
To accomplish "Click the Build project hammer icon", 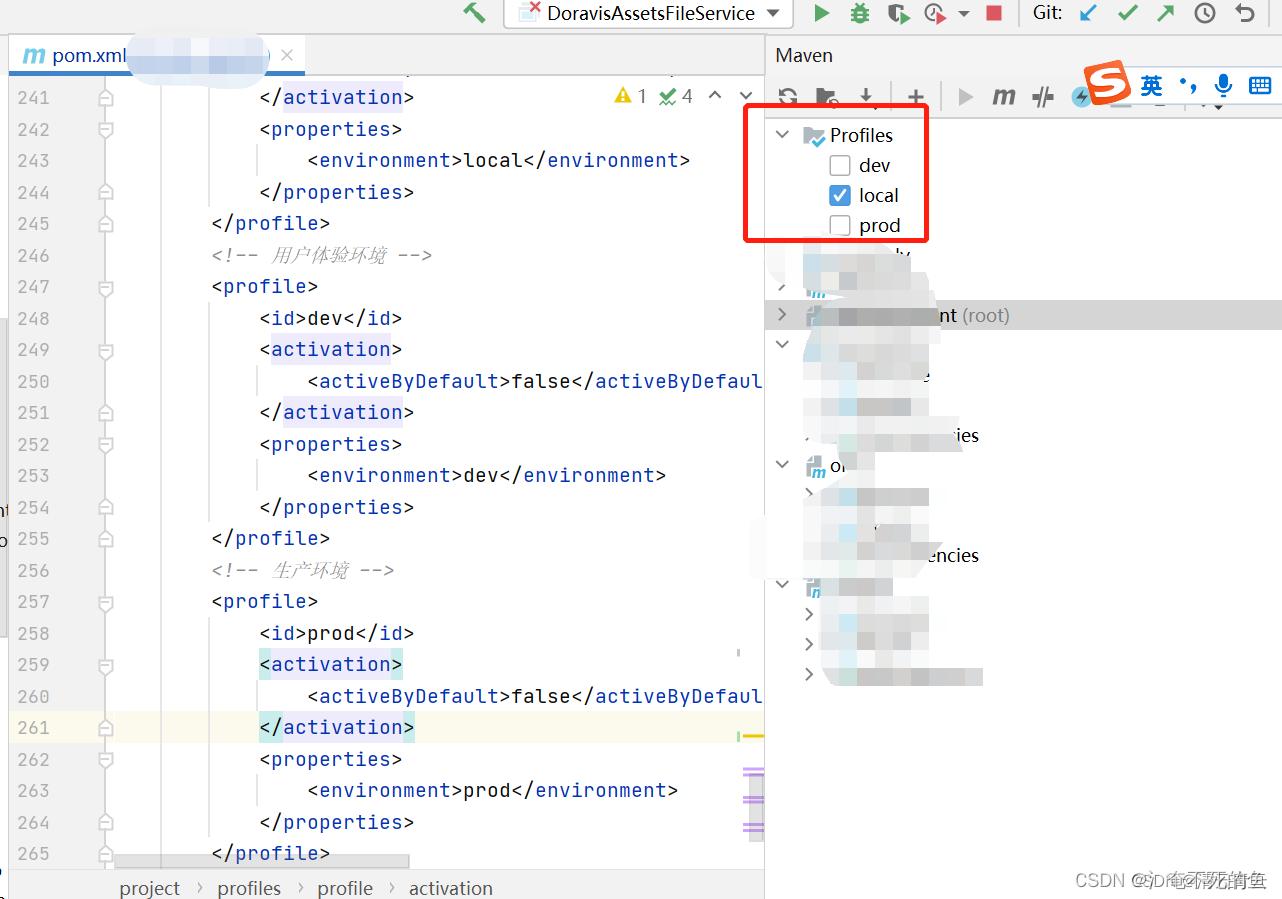I will [474, 13].
